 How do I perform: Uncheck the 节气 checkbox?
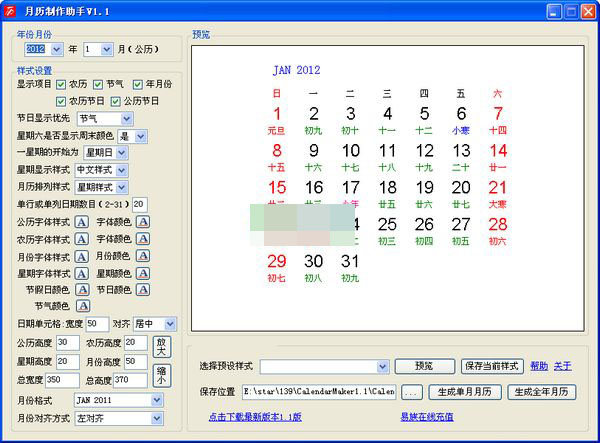click(97, 84)
